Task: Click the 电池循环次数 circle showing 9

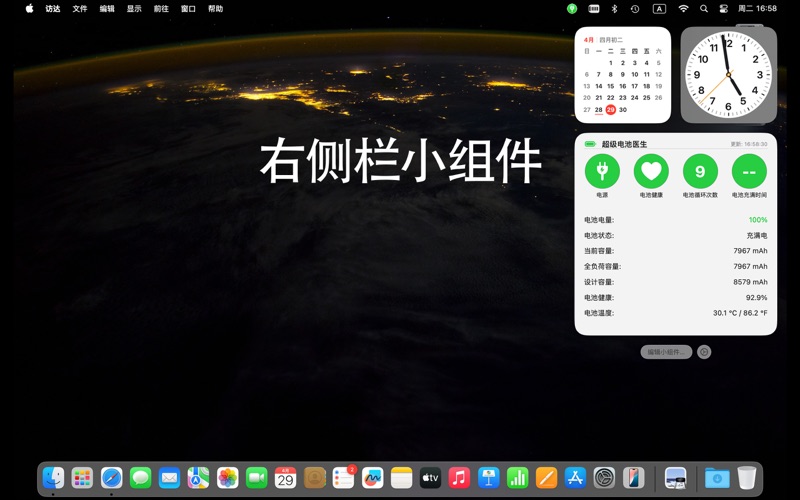Action: (x=700, y=171)
